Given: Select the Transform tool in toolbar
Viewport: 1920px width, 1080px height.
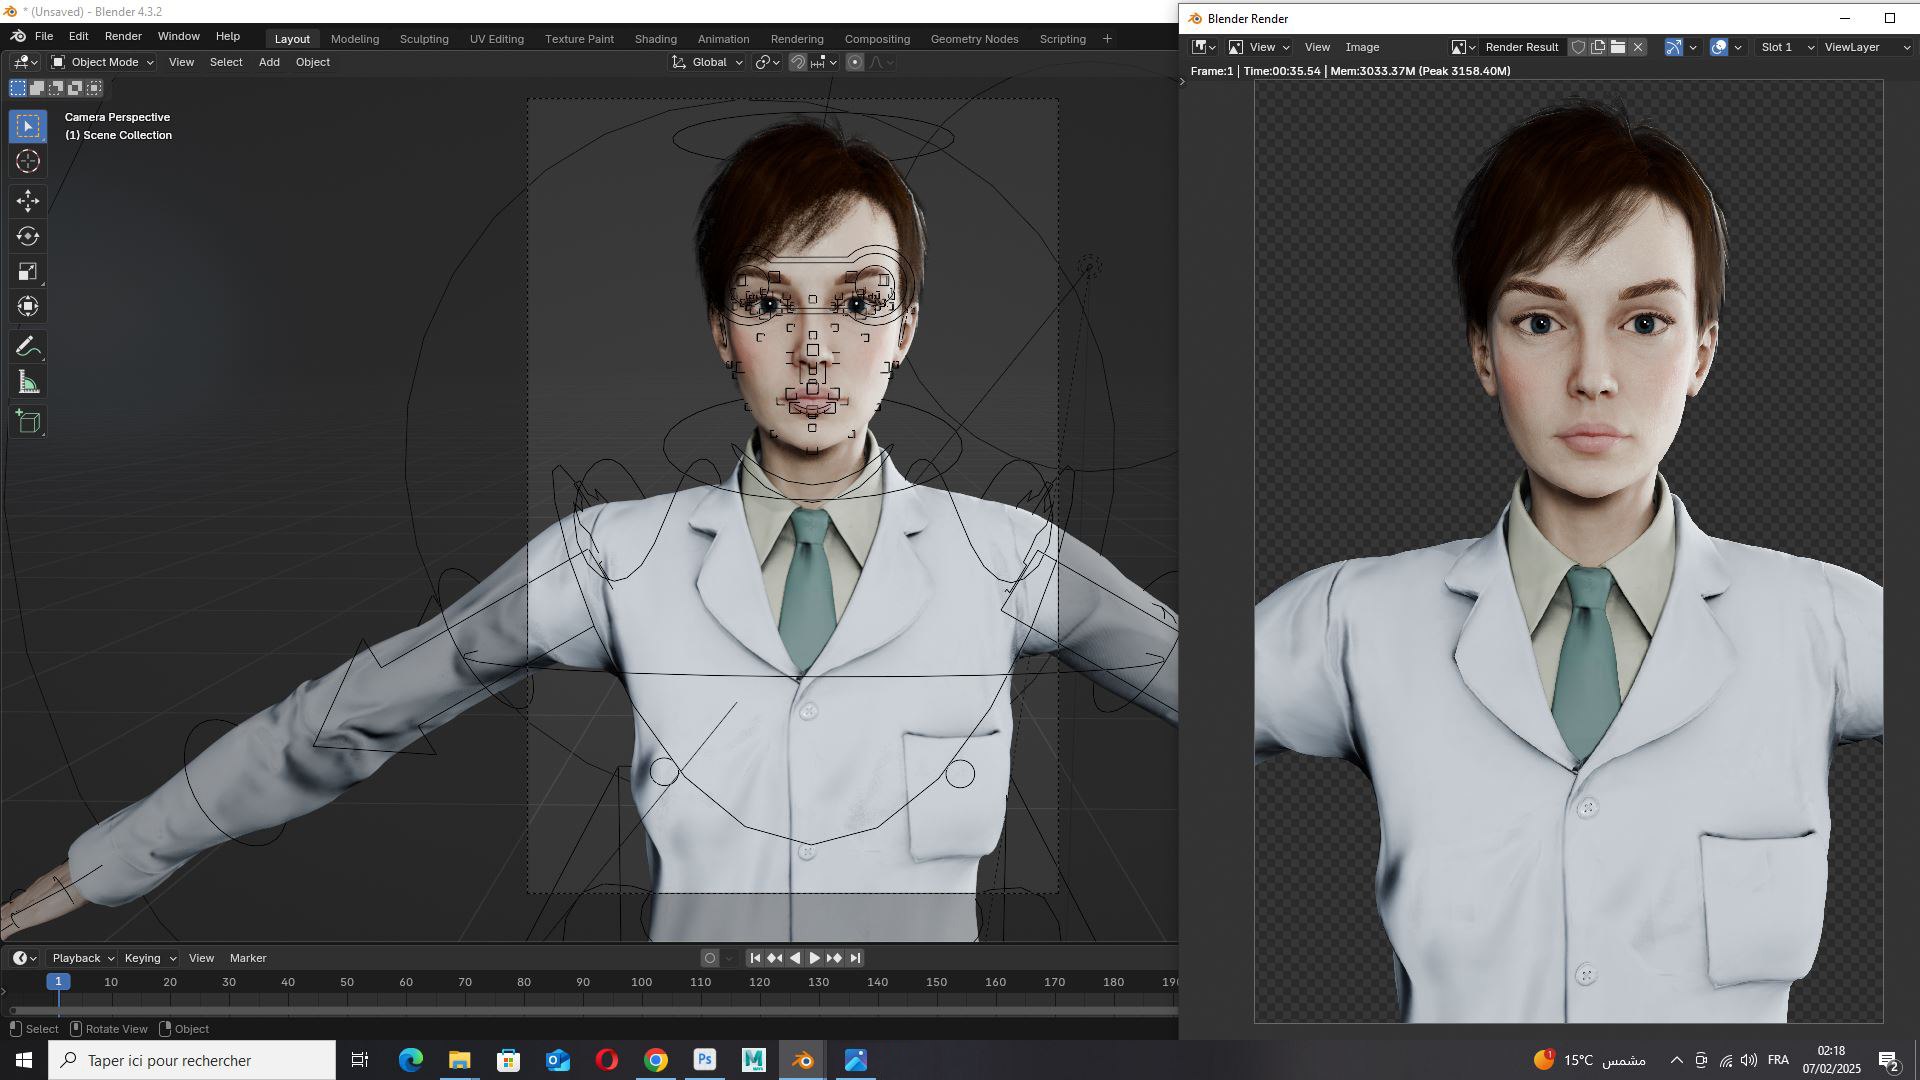Looking at the screenshot, I should [x=28, y=306].
